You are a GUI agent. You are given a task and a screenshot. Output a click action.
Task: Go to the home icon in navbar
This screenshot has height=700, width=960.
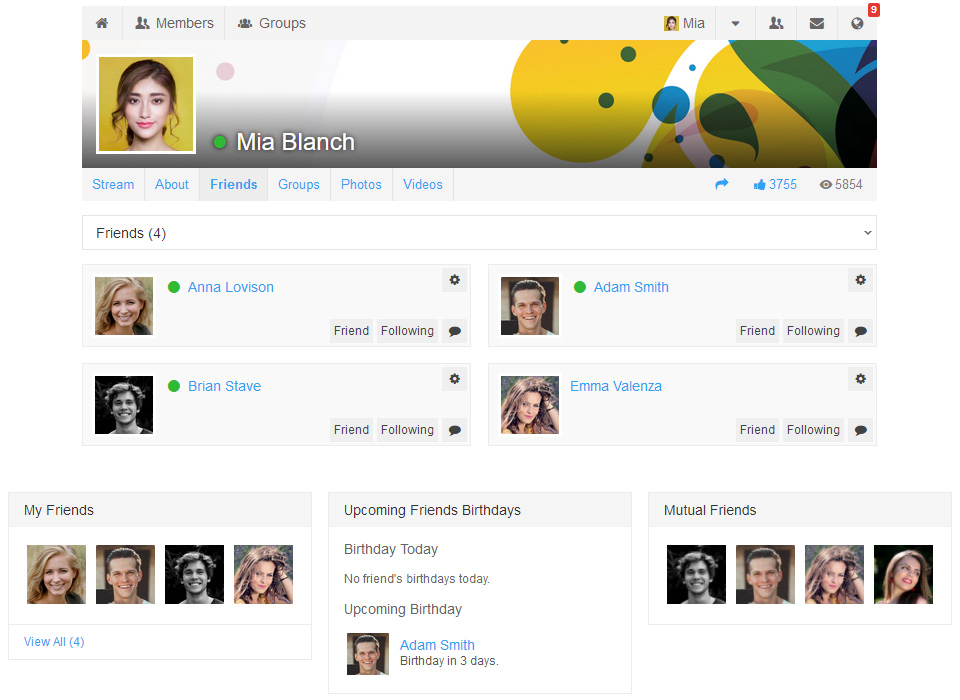[102, 23]
